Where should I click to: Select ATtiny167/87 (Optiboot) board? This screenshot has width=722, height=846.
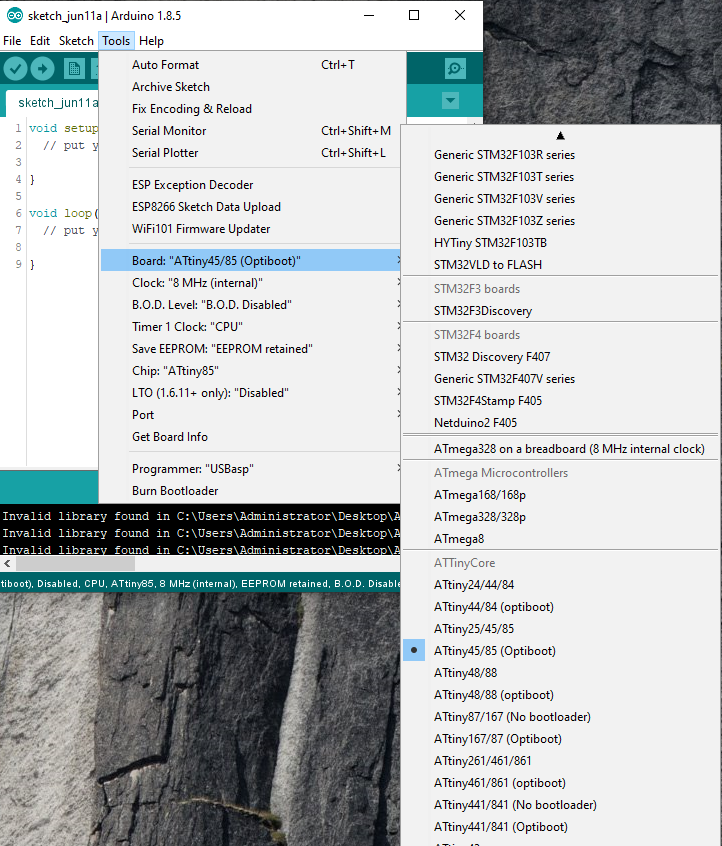click(561, 739)
